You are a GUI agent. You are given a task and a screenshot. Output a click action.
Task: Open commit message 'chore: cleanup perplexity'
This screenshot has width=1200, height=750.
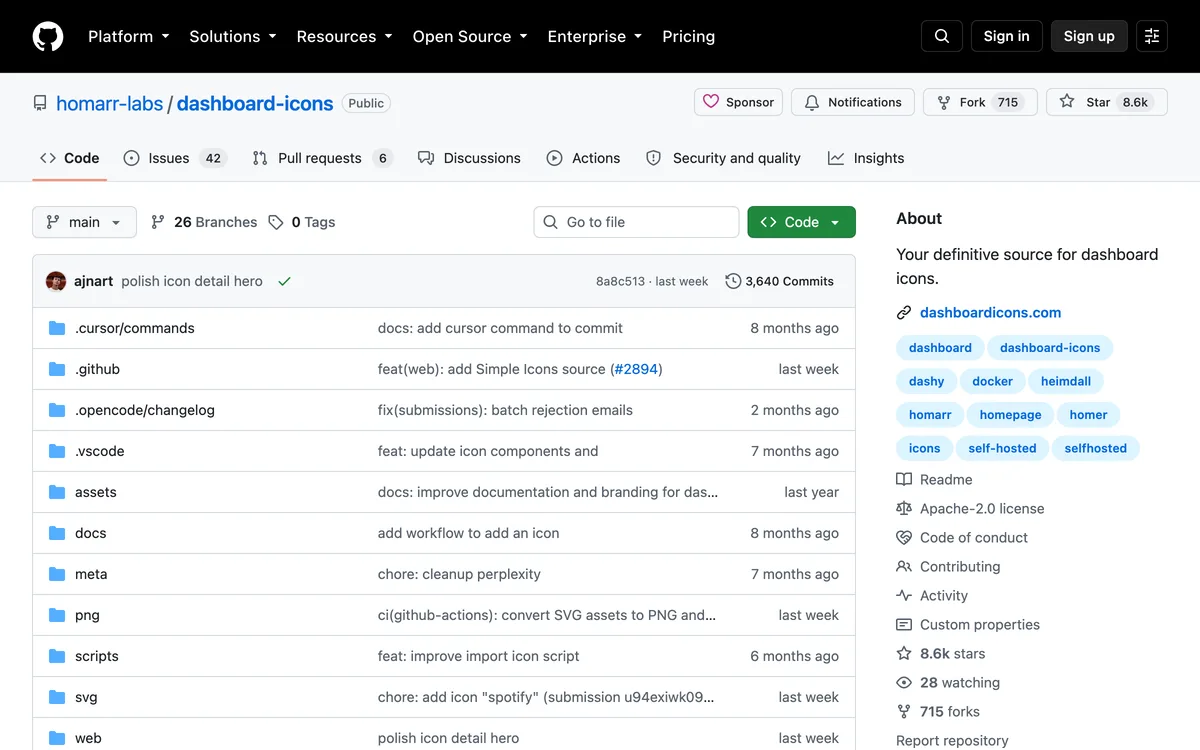click(x=459, y=574)
